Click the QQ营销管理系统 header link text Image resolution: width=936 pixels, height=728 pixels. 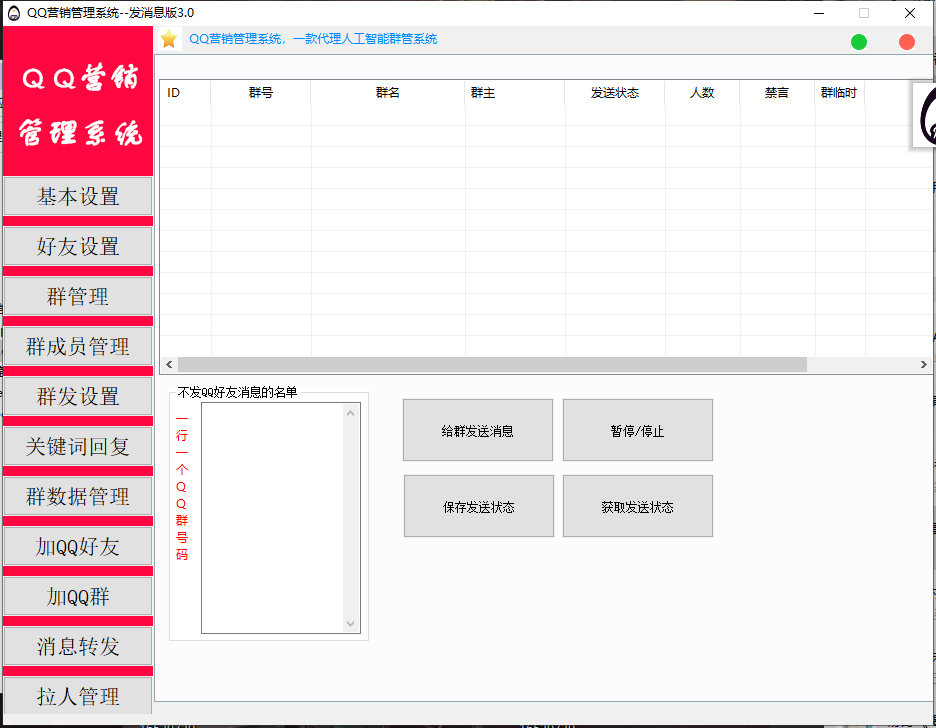pos(313,39)
